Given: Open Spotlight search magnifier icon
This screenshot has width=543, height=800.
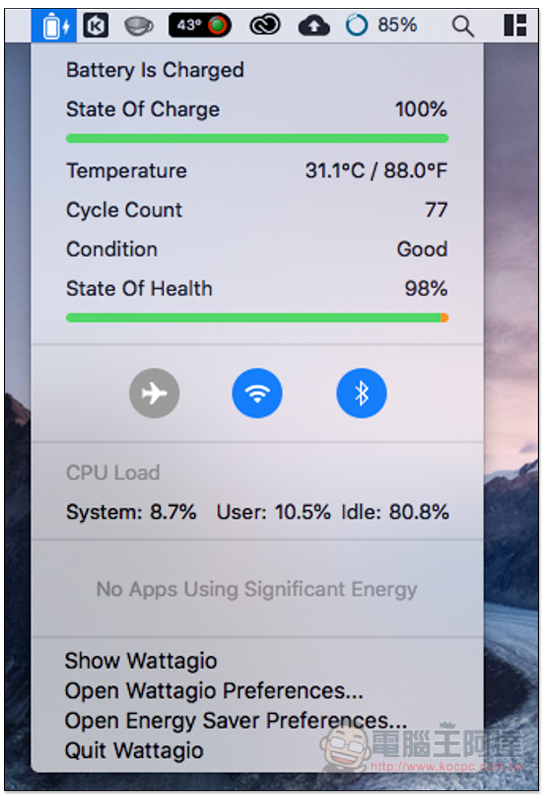Looking at the screenshot, I should [462, 26].
